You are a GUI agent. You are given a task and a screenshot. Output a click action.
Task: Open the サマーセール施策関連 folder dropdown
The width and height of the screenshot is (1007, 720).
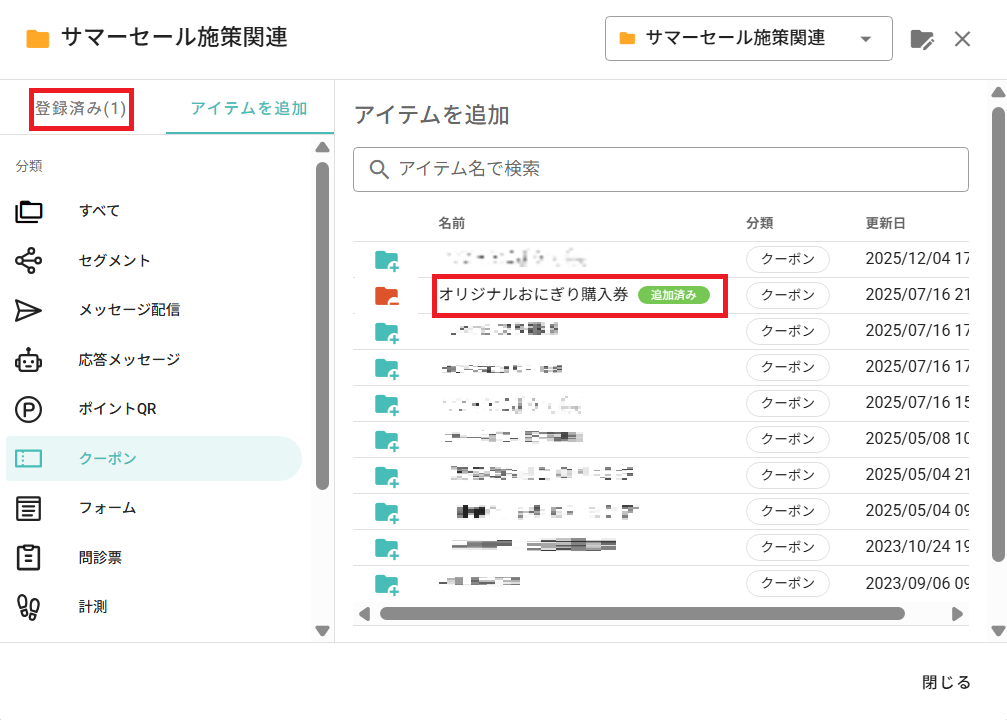748,39
